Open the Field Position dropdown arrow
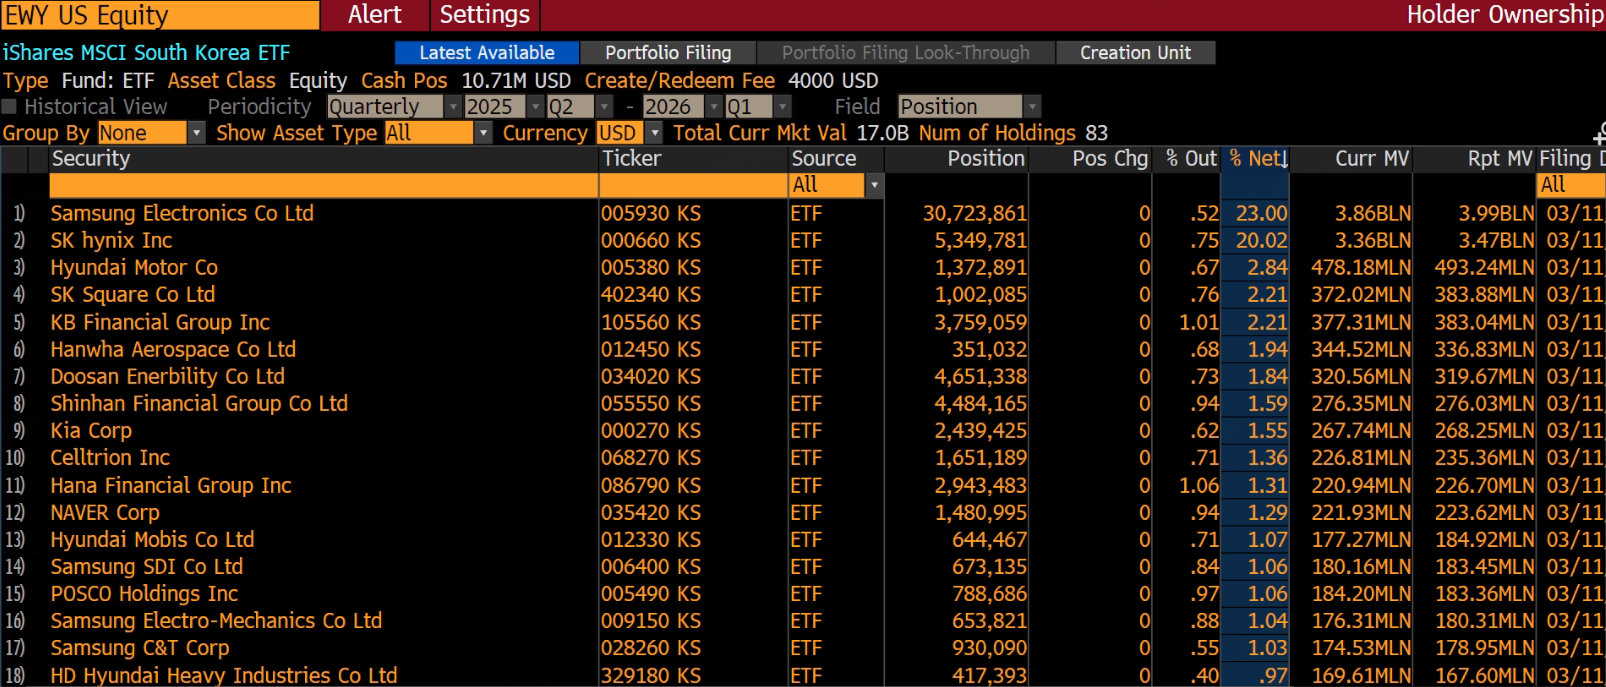The image size is (1606, 687). (x=1032, y=107)
